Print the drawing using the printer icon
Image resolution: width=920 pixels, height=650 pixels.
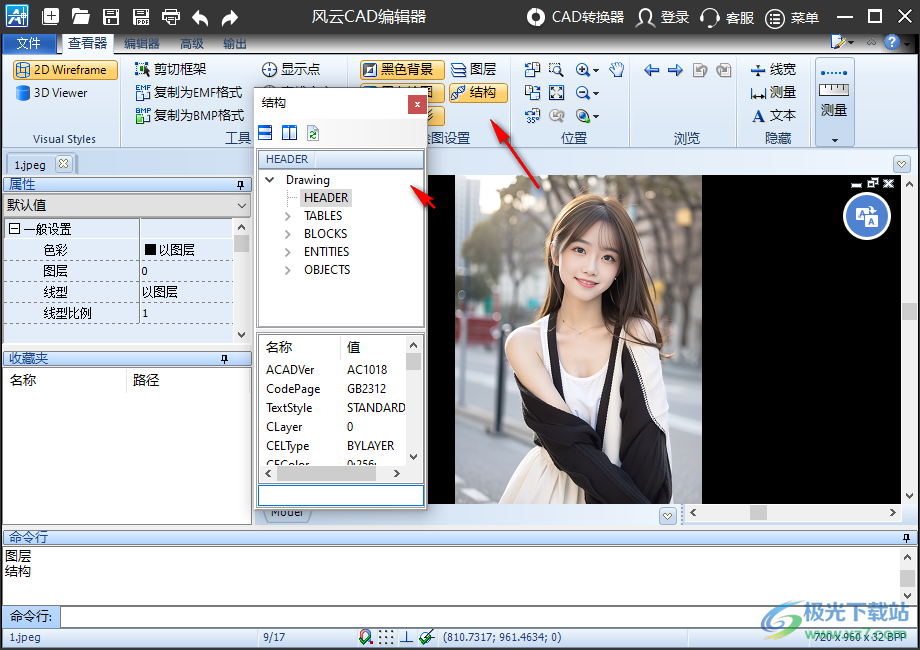171,16
